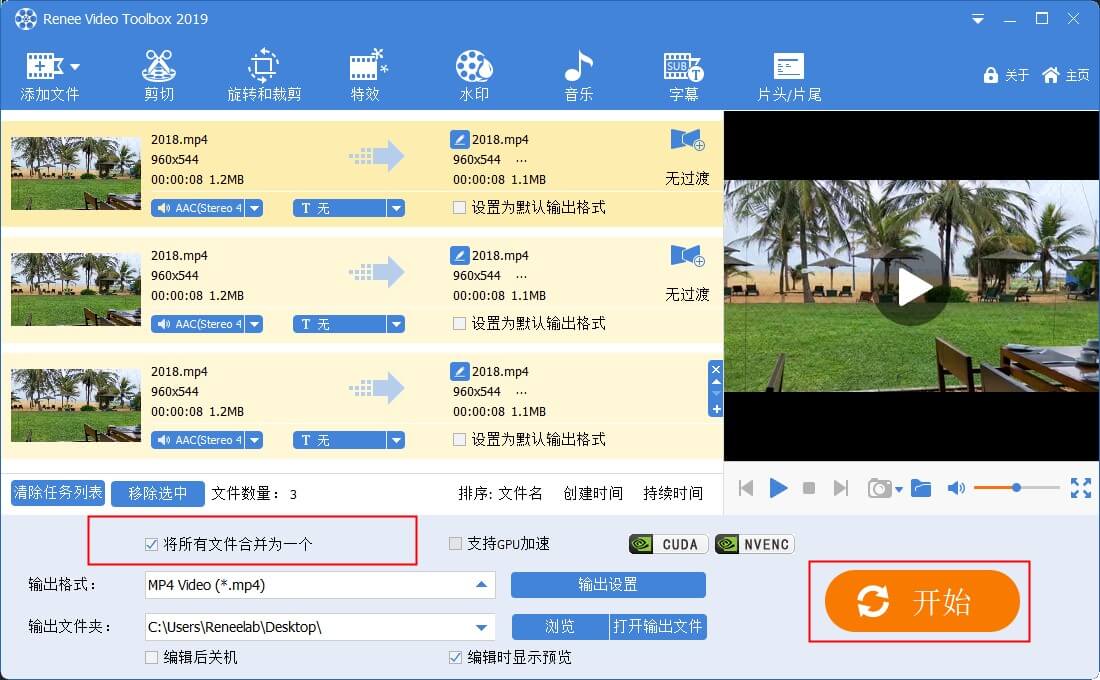Screen dimensions: 1100x680
Task: Toggle 编辑时显示预览 checkbox
Action: point(455,658)
